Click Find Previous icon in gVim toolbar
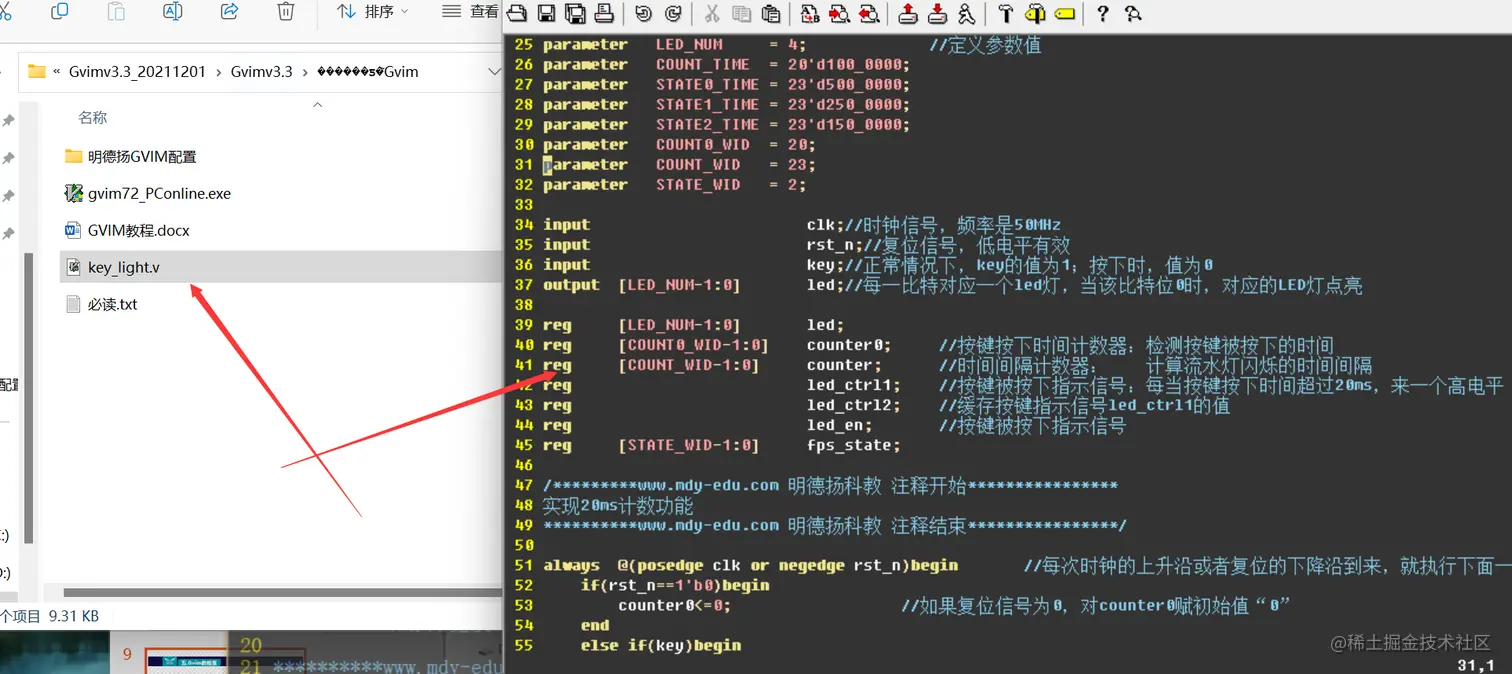1512x674 pixels. point(869,13)
